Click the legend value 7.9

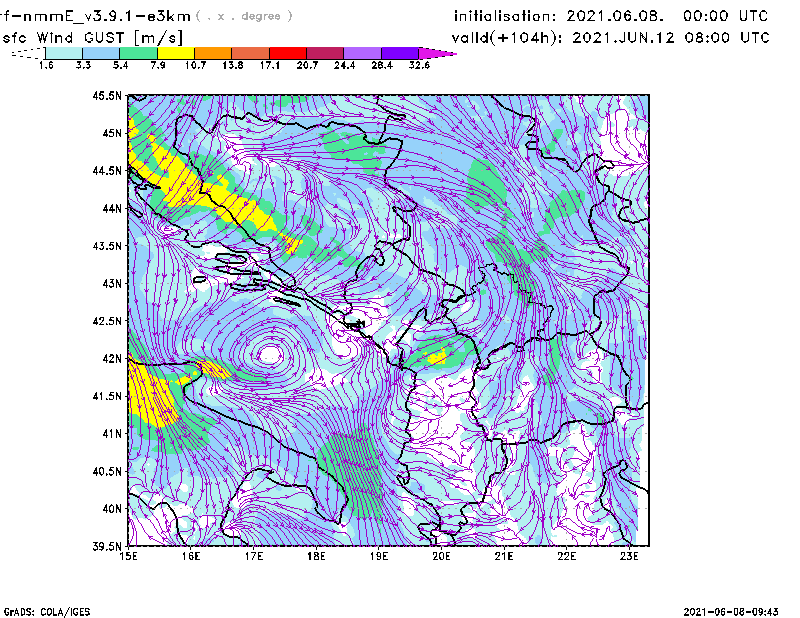tap(158, 65)
